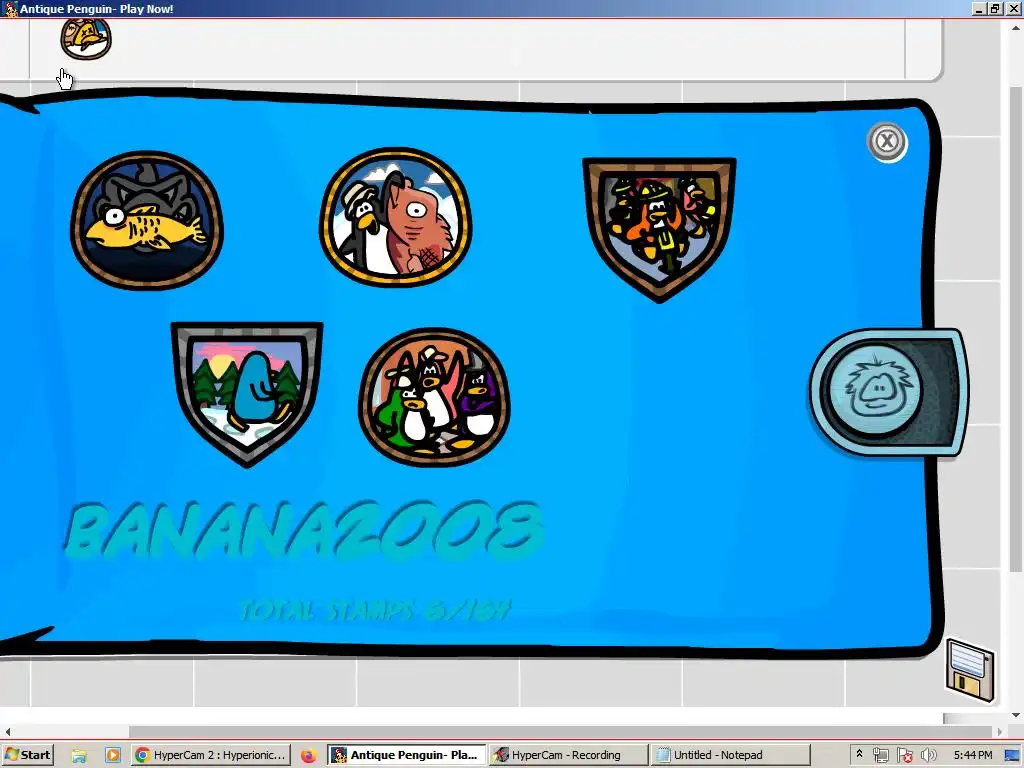Click the horizontal scrollbar thumb
This screenshot has height=768, width=1024.
(560, 731)
